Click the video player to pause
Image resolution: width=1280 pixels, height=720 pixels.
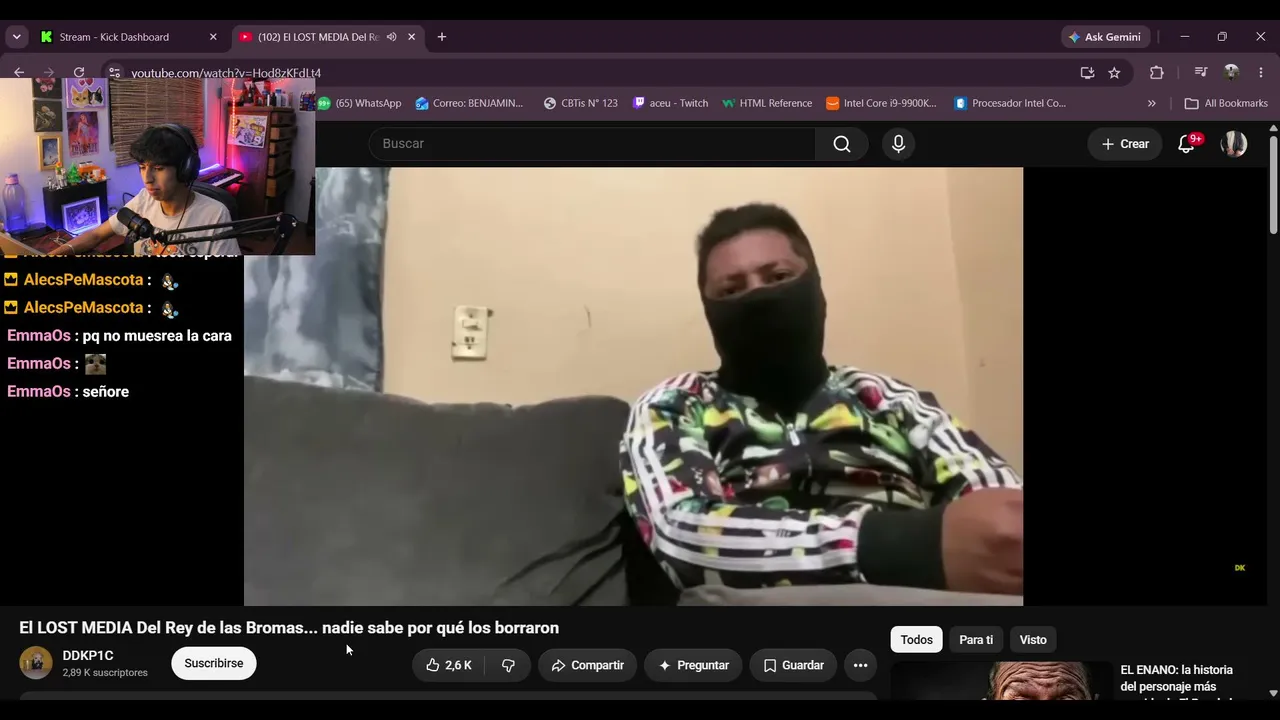coord(633,386)
